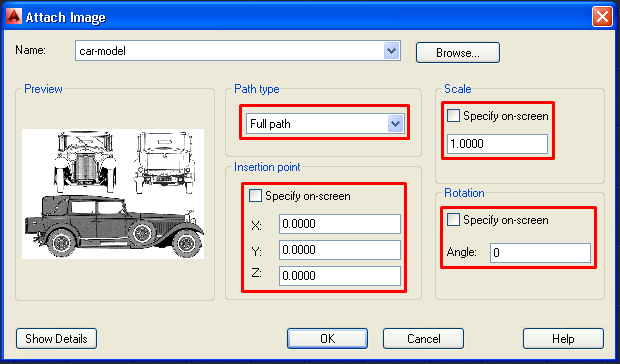The width and height of the screenshot is (620, 364).
Task: Click the Cancel button
Action: 423,339
